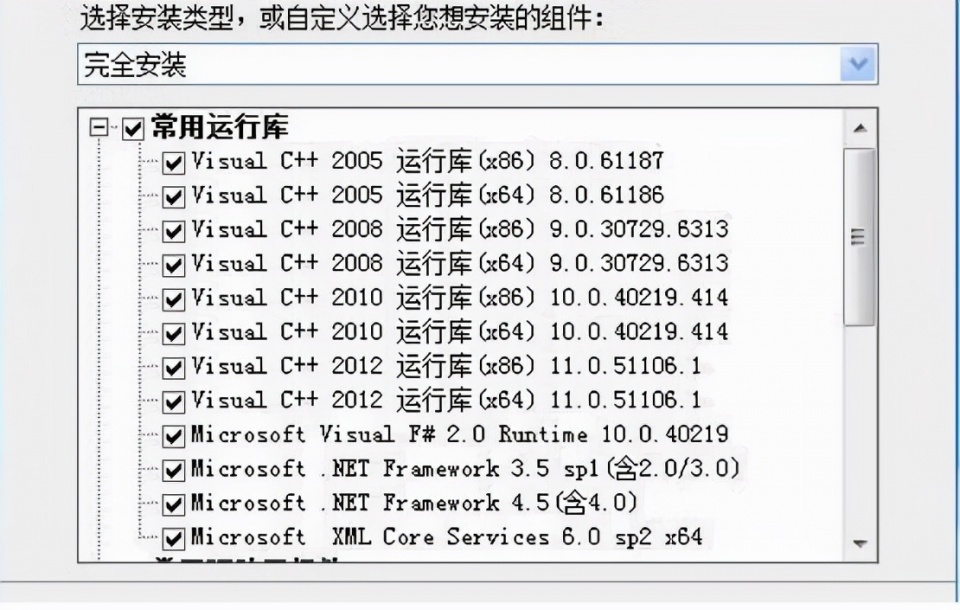Viewport: 960px width, 610px height.
Task: Open the 完全安装 install type dropdown
Action: 858,64
